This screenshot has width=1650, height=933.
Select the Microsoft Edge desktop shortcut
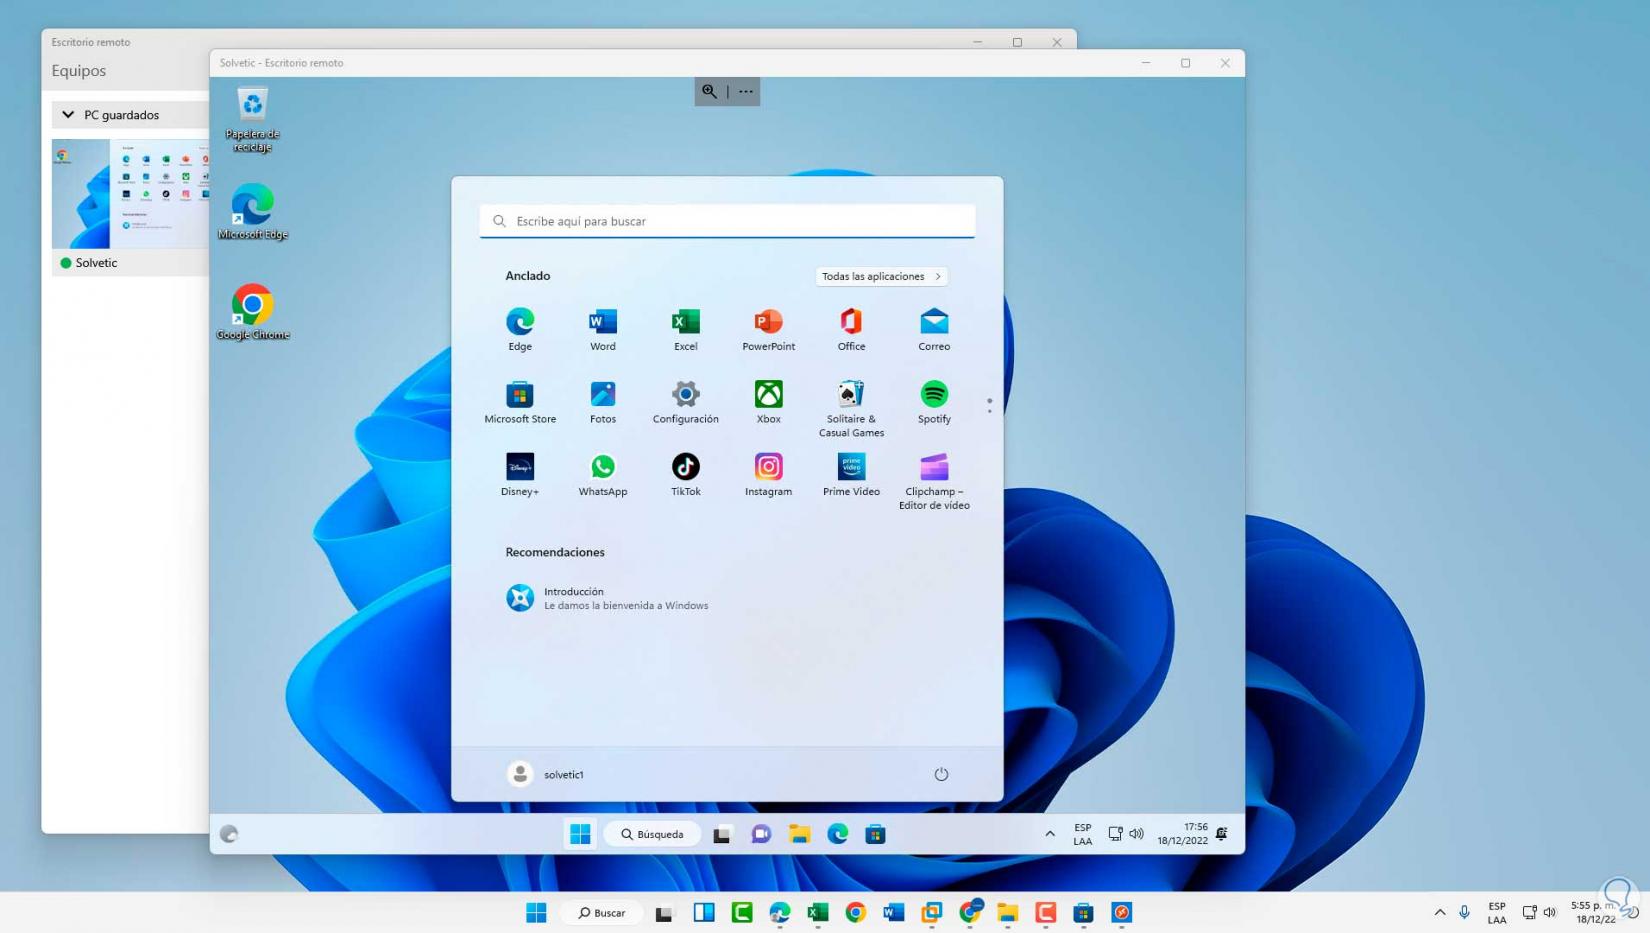(x=252, y=211)
